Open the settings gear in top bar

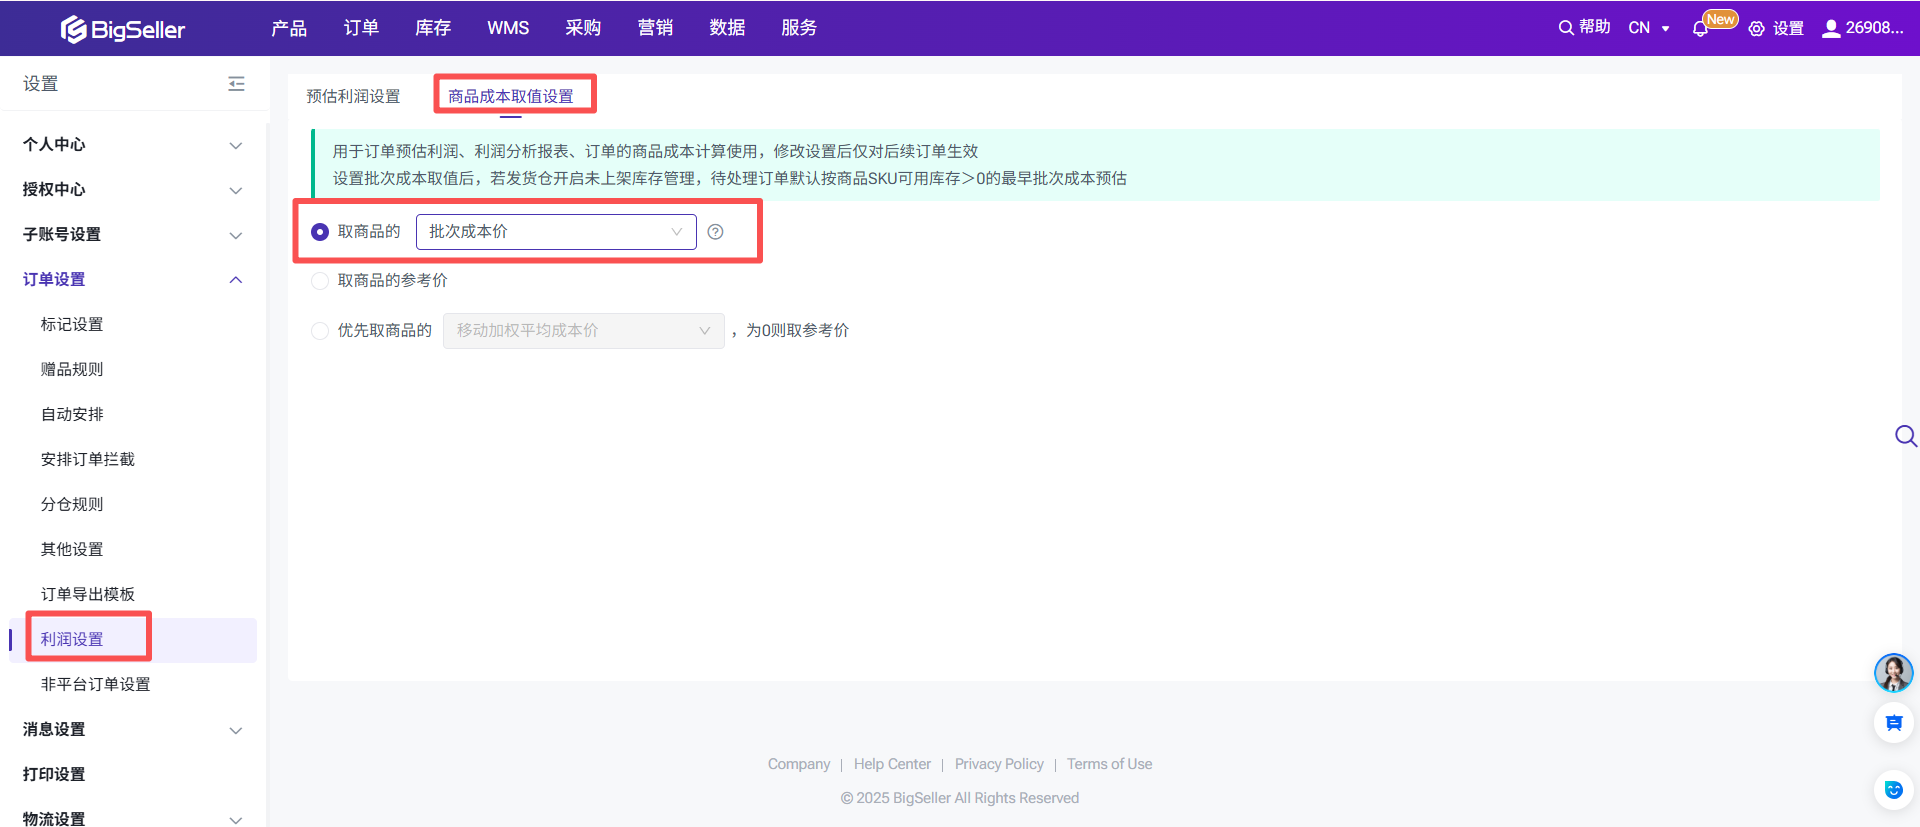(1757, 29)
